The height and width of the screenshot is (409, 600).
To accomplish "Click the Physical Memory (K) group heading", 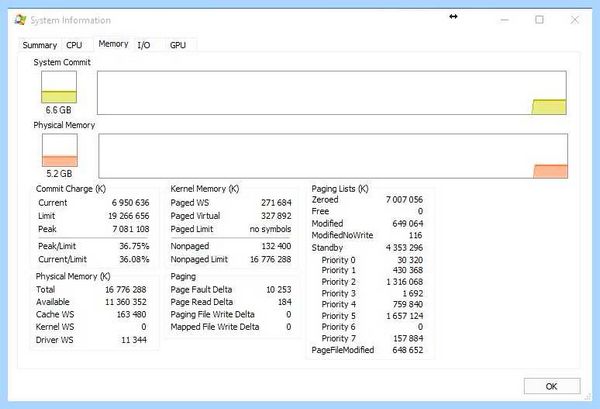I will pos(73,277).
